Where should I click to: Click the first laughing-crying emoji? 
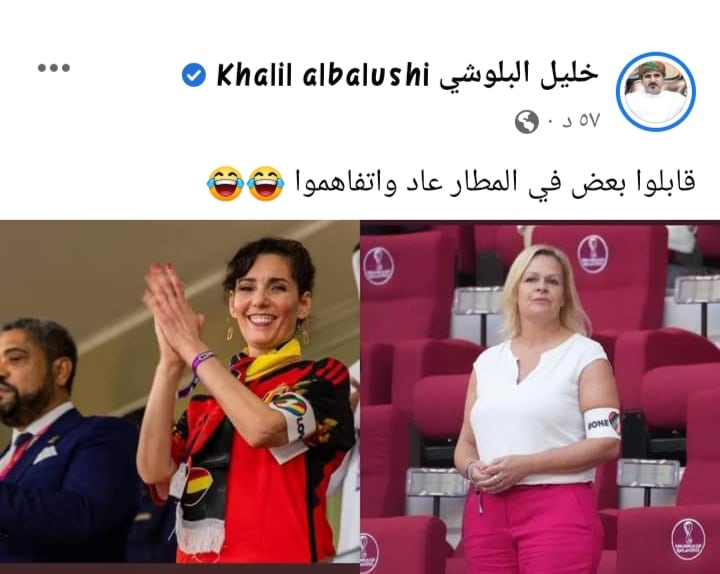(225, 183)
